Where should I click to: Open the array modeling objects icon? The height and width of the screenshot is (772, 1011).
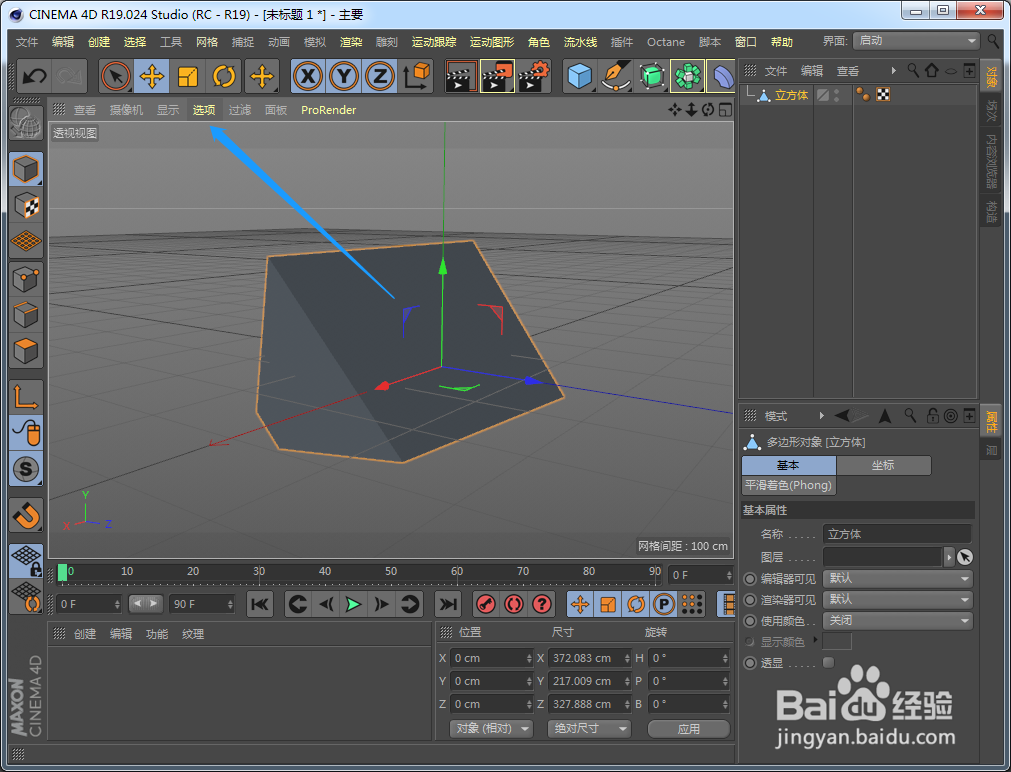pos(688,77)
